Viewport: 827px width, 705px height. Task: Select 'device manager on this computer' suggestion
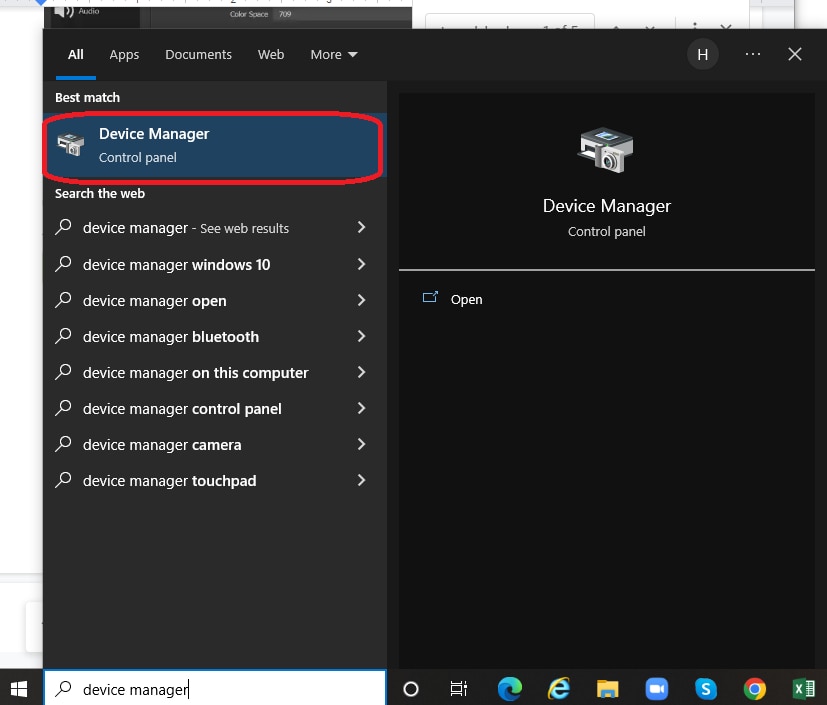coord(214,372)
